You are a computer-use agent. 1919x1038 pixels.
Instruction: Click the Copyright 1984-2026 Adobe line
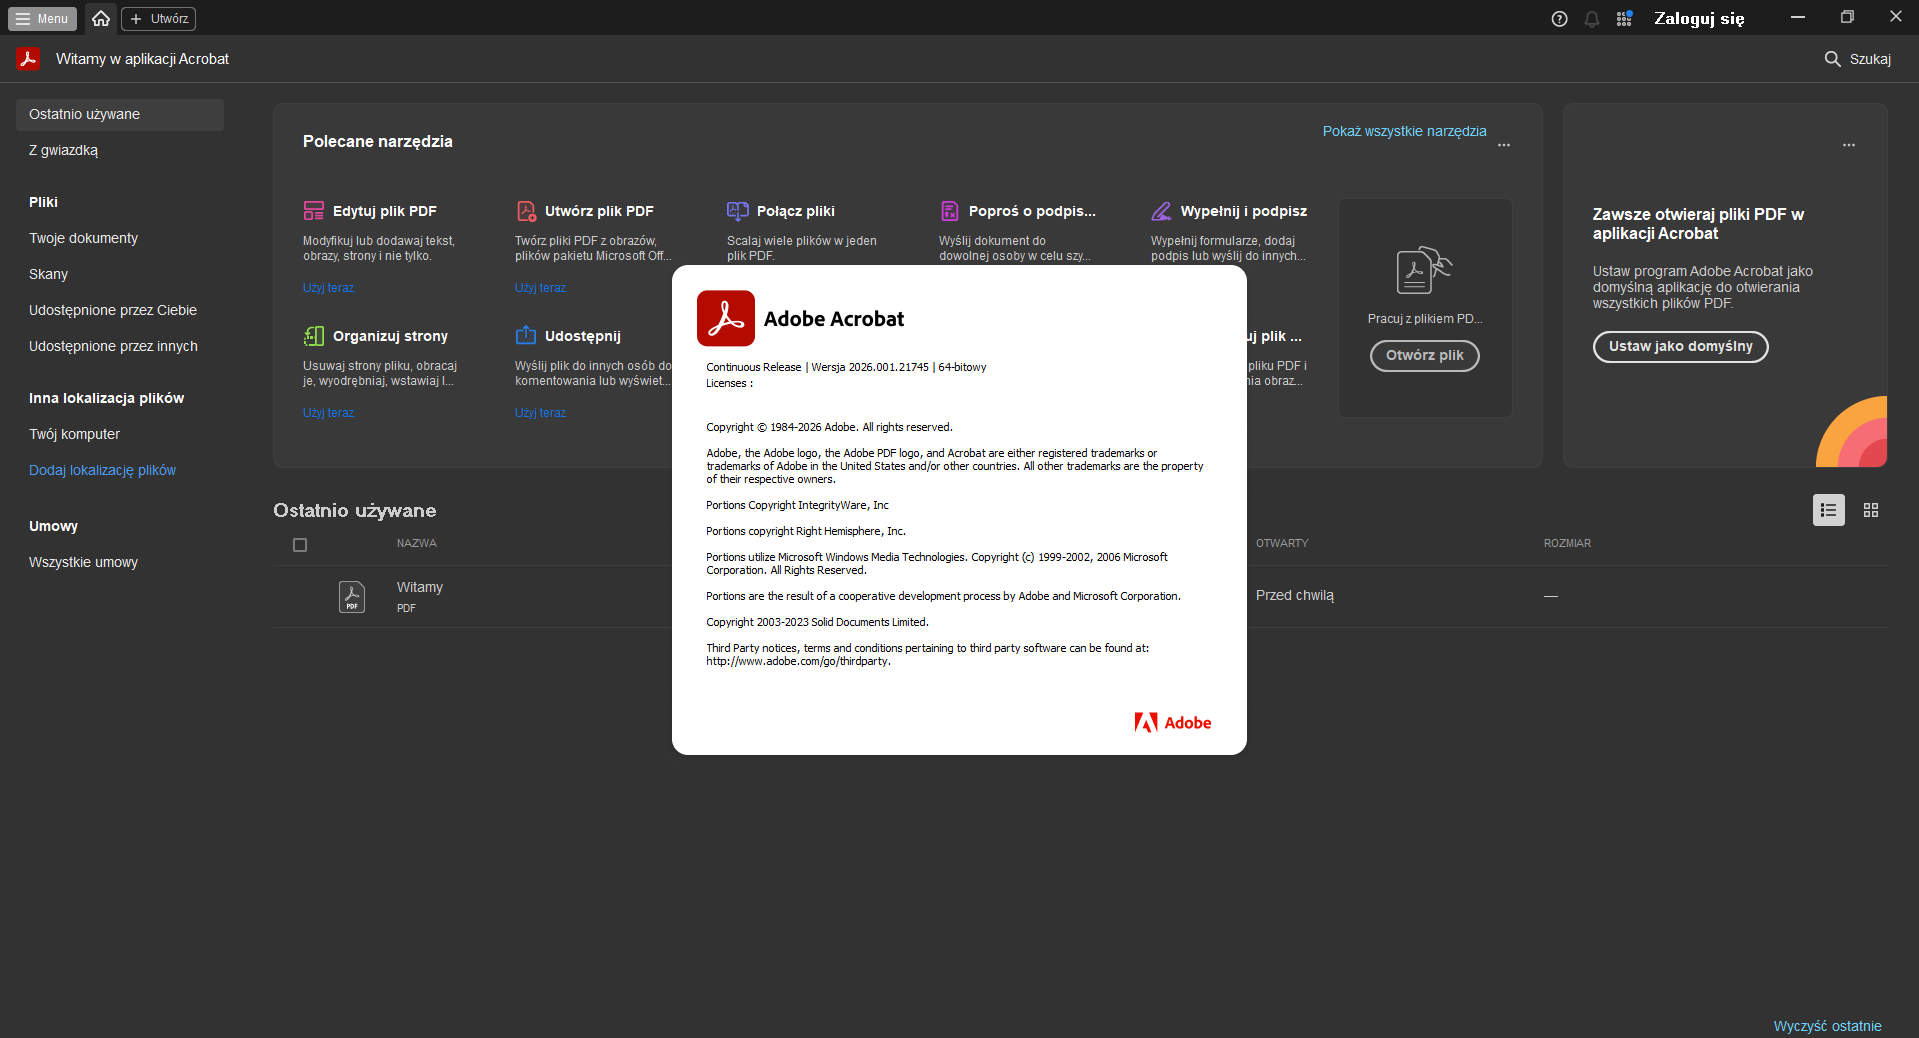click(x=829, y=427)
